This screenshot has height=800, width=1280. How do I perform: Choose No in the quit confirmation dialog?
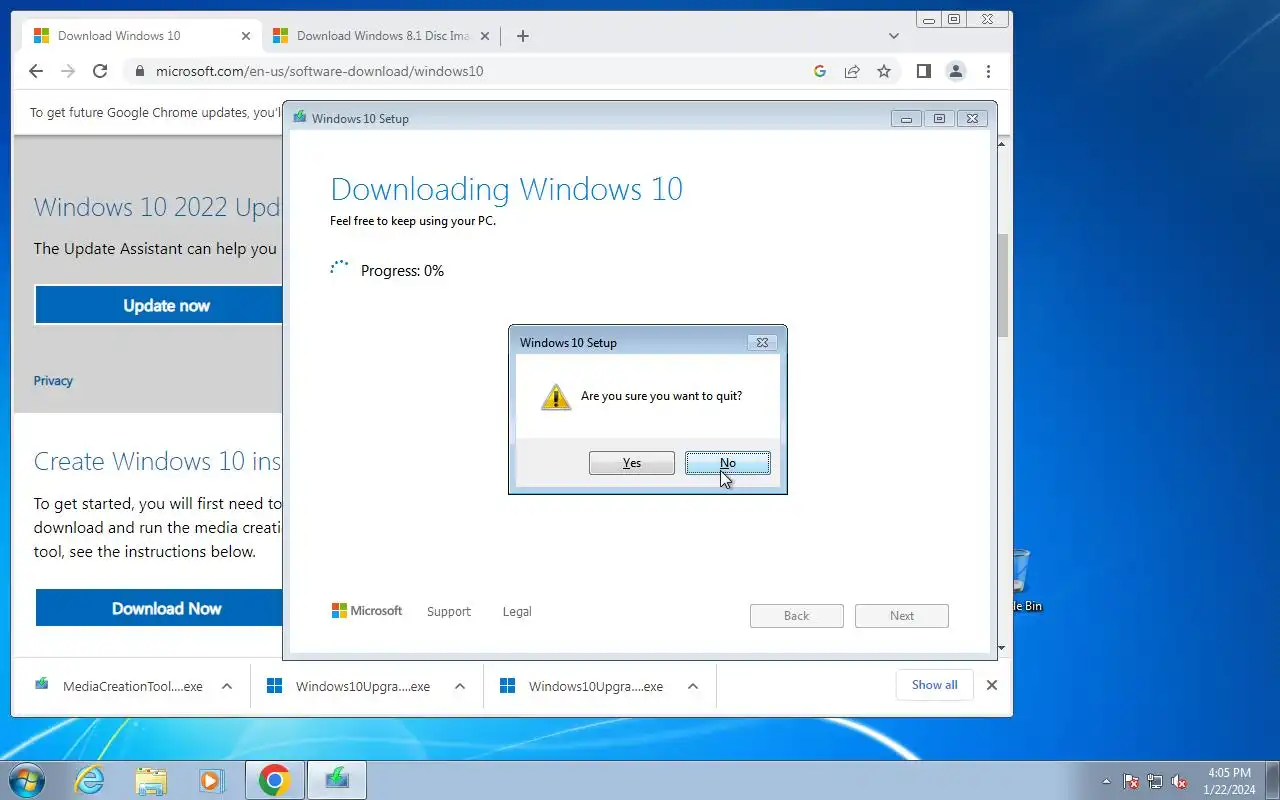pos(727,463)
